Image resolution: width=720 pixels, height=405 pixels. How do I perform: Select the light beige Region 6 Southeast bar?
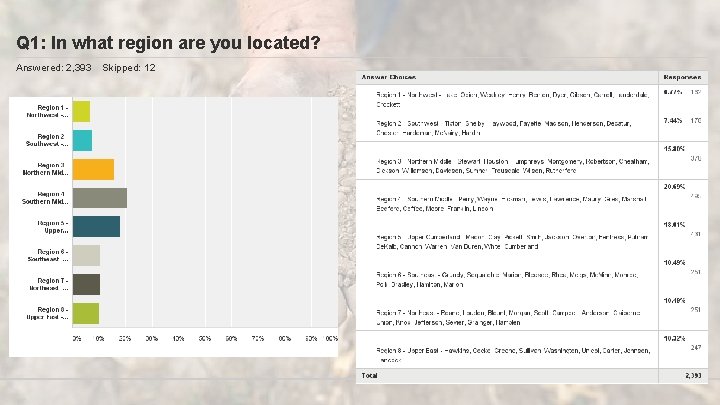86,255
